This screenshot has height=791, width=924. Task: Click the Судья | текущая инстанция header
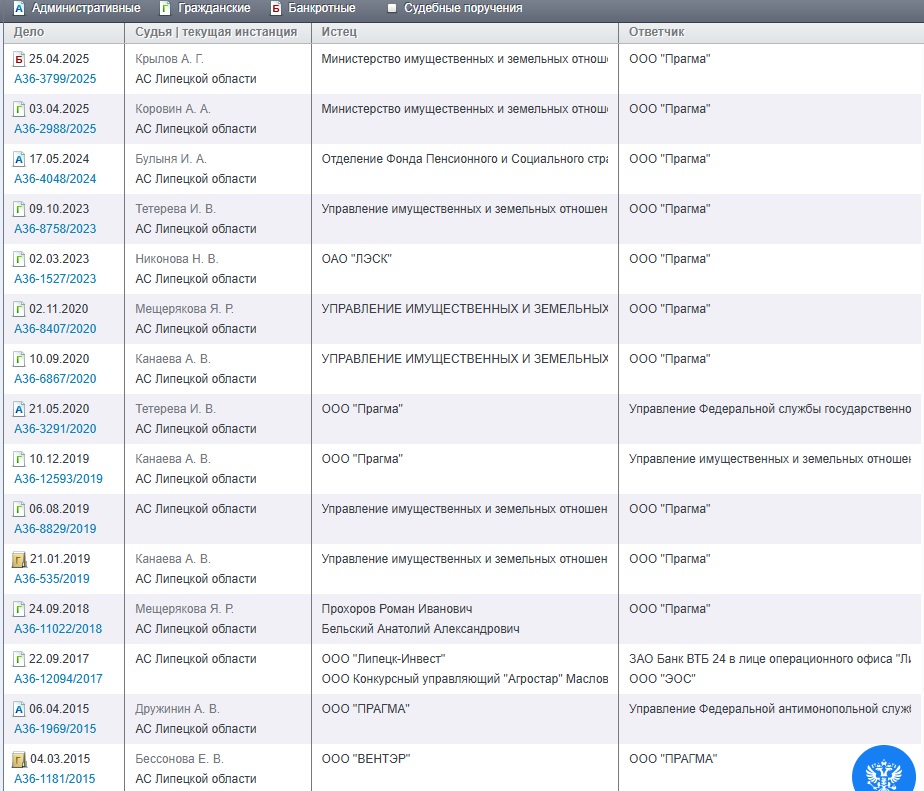[x=216, y=32]
